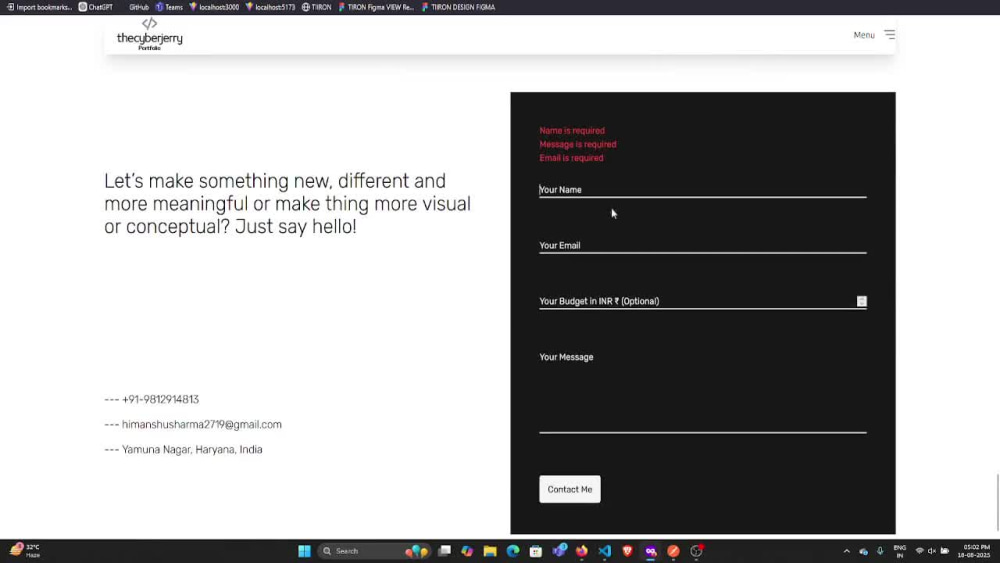Click the Menu label in header
1000x563 pixels.
pos(864,35)
